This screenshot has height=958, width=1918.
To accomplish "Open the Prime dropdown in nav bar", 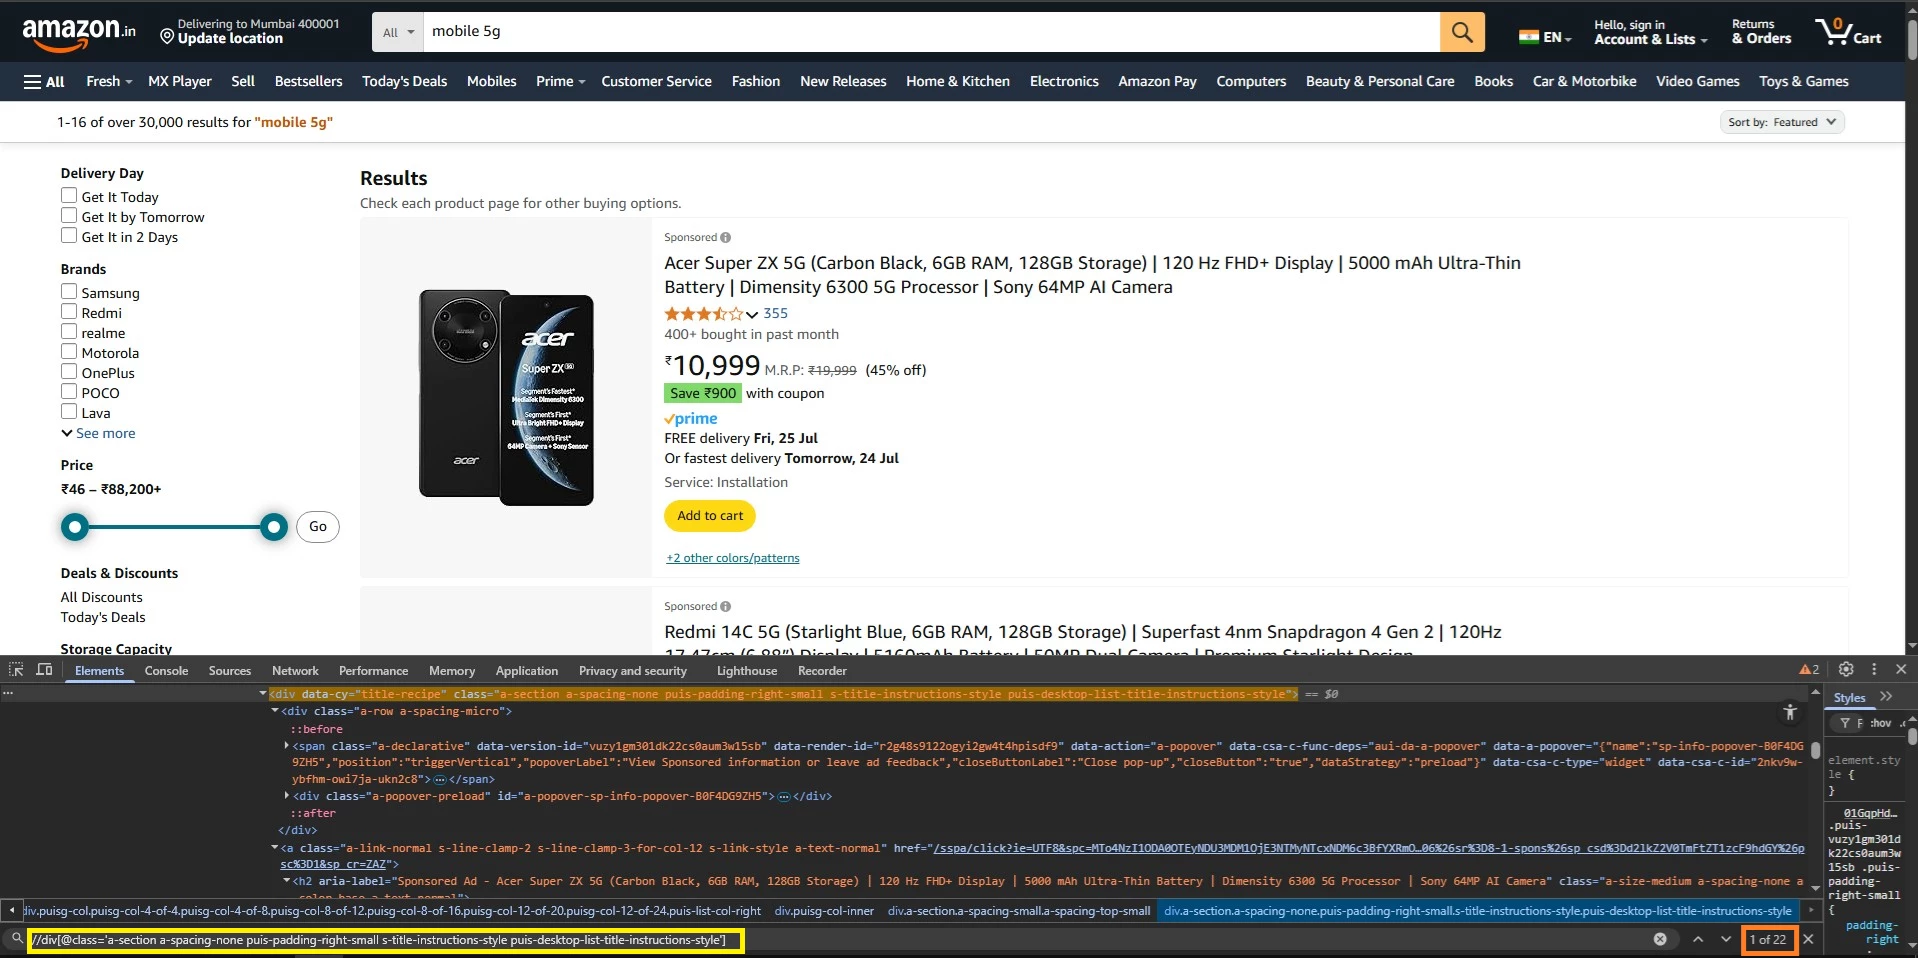I will click(x=560, y=82).
